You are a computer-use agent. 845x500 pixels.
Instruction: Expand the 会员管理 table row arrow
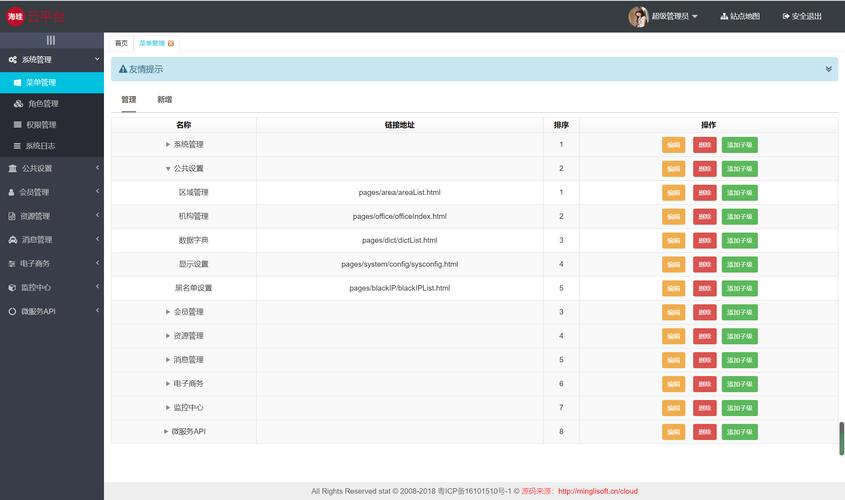[x=168, y=312]
